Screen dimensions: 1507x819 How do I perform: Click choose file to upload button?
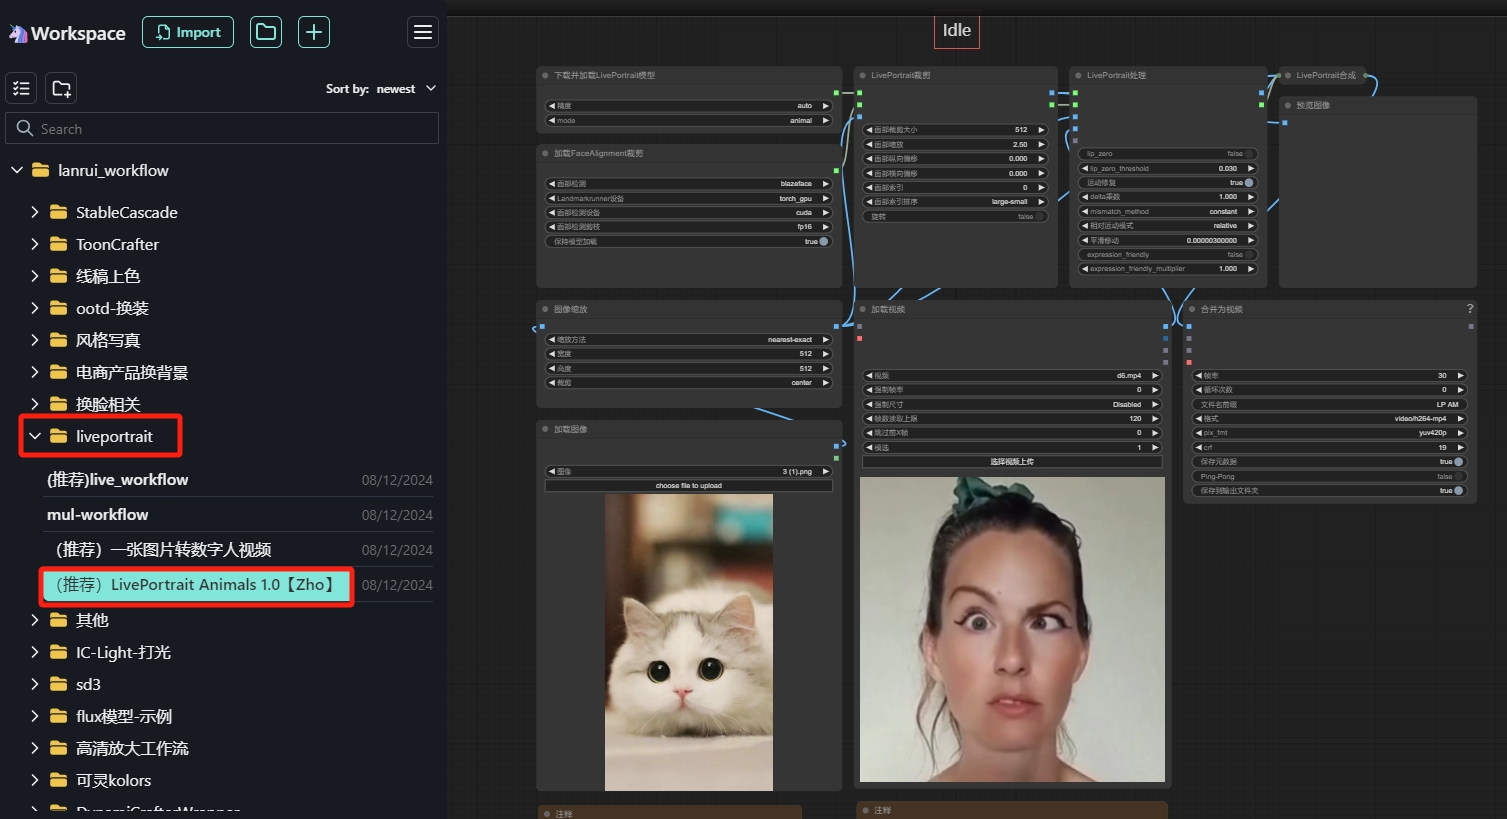coord(688,486)
